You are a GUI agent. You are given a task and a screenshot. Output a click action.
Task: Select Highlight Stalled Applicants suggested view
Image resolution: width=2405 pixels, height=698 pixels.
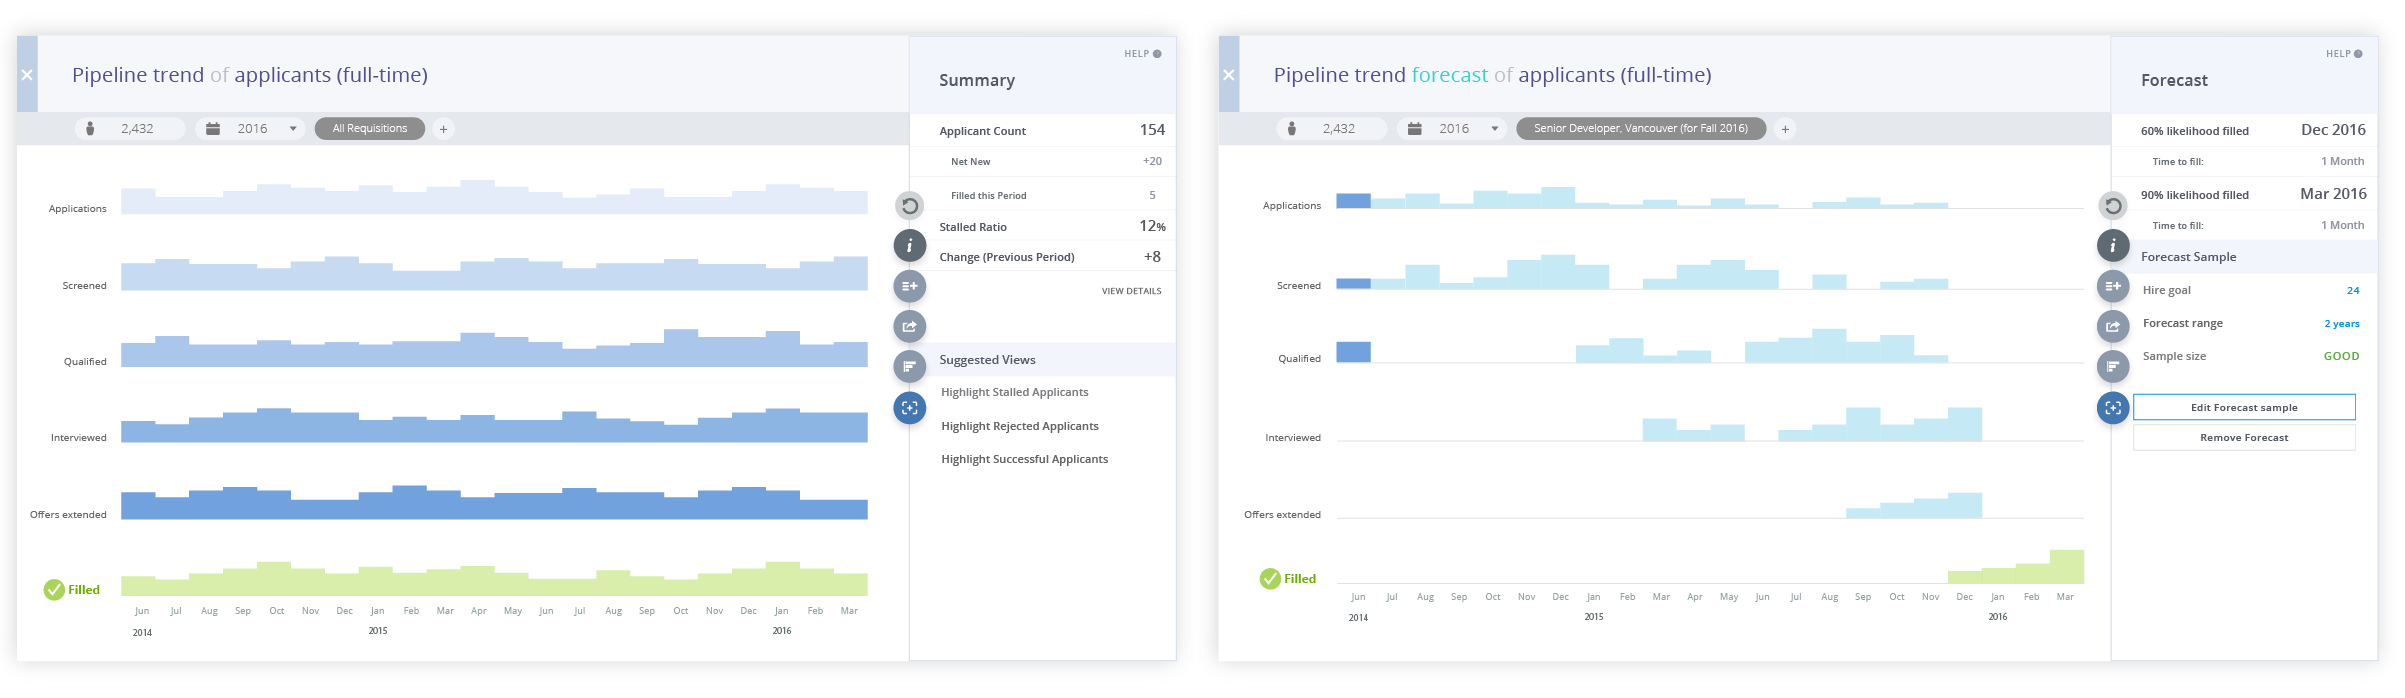1014,393
